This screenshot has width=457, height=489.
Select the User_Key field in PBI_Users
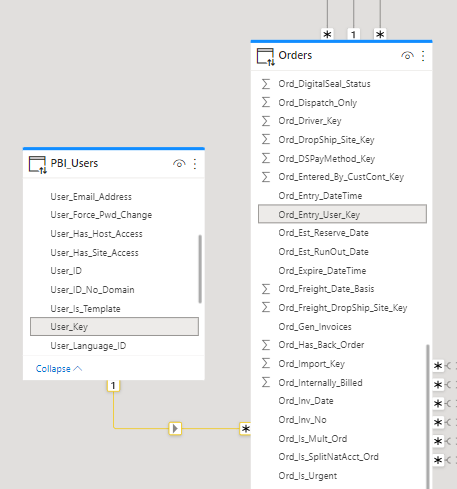[114, 327]
